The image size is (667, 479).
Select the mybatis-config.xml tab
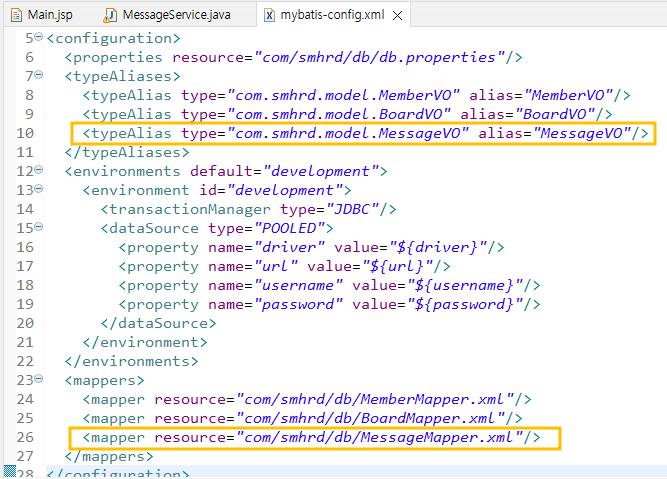click(332, 15)
